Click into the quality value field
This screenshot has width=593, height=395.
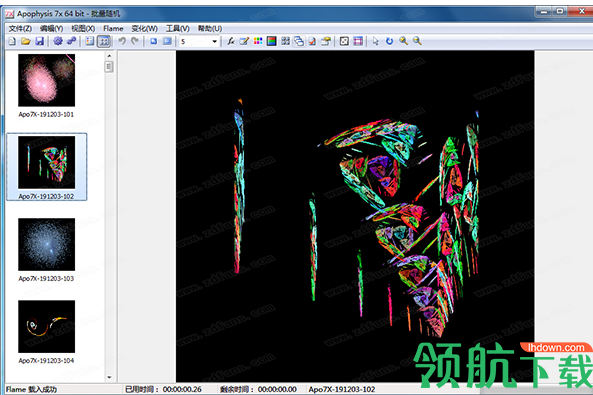pos(195,41)
